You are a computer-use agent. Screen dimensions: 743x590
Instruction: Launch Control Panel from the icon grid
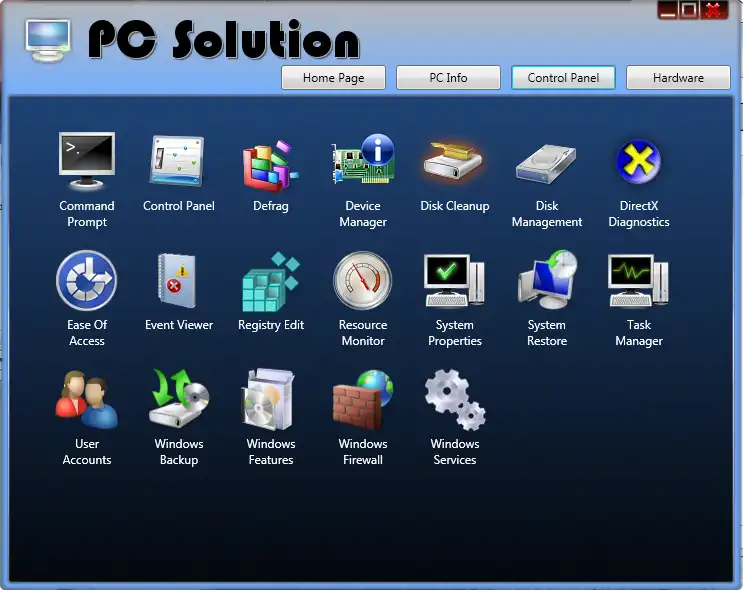click(178, 161)
